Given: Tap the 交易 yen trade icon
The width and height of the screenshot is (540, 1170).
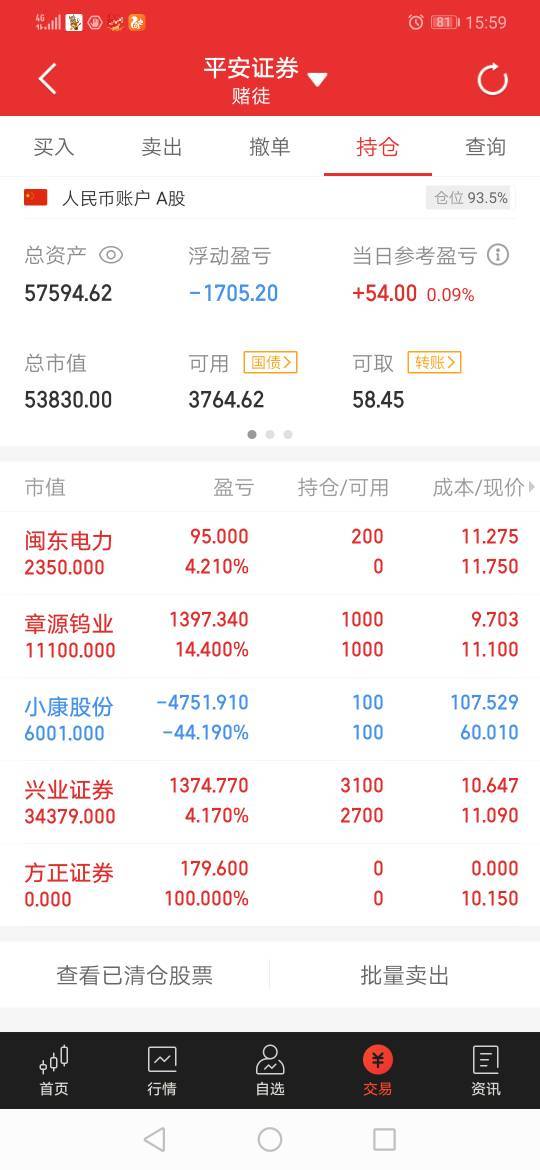Looking at the screenshot, I should tap(377, 1059).
